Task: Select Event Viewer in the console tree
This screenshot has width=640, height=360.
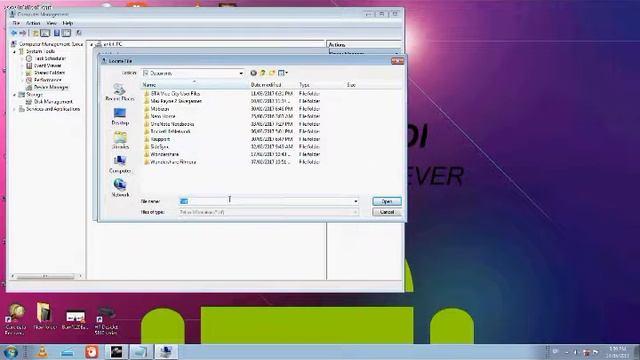Action: (x=47, y=65)
